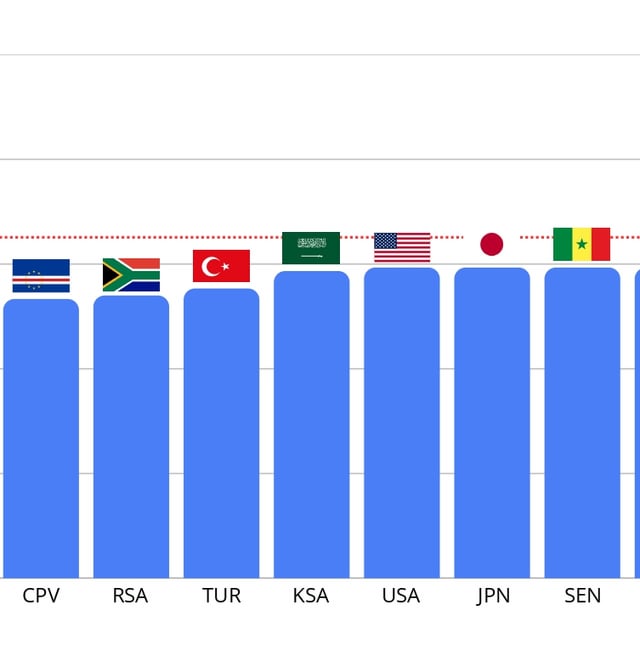Click the South Africa flag icon
Screen dimensions: 640x650
[131, 275]
